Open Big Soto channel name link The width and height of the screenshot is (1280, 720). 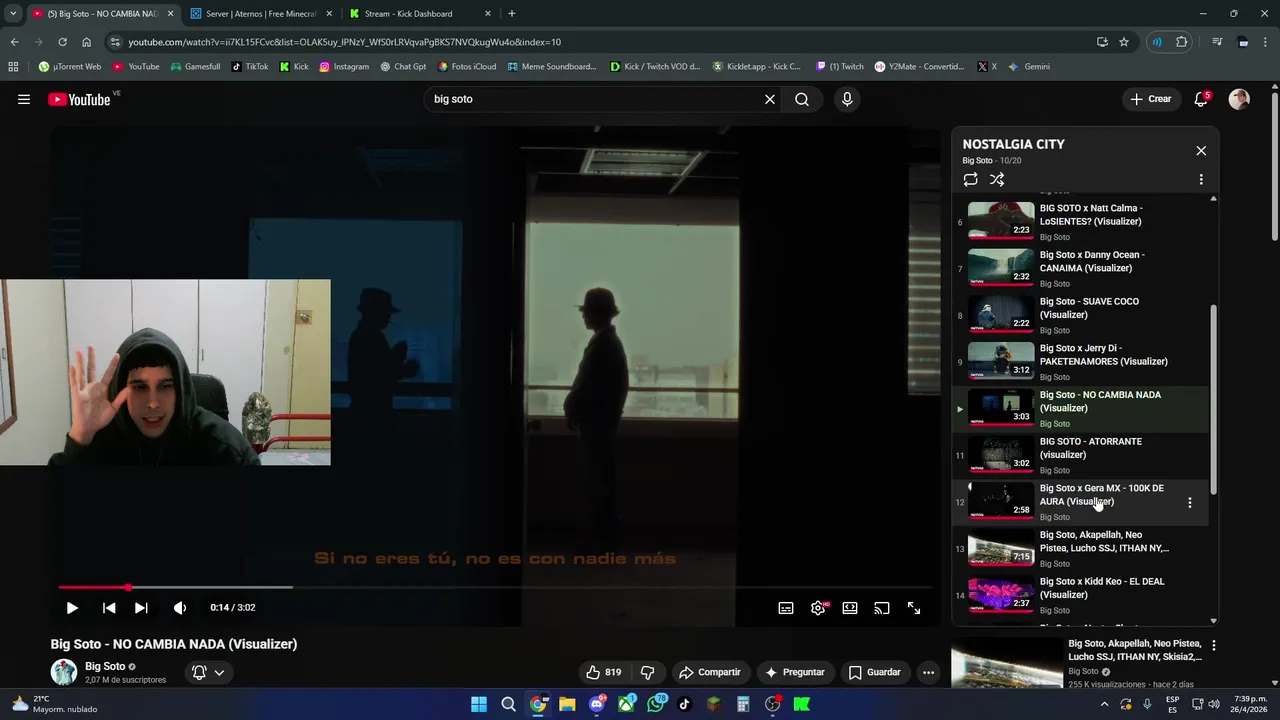pos(105,666)
